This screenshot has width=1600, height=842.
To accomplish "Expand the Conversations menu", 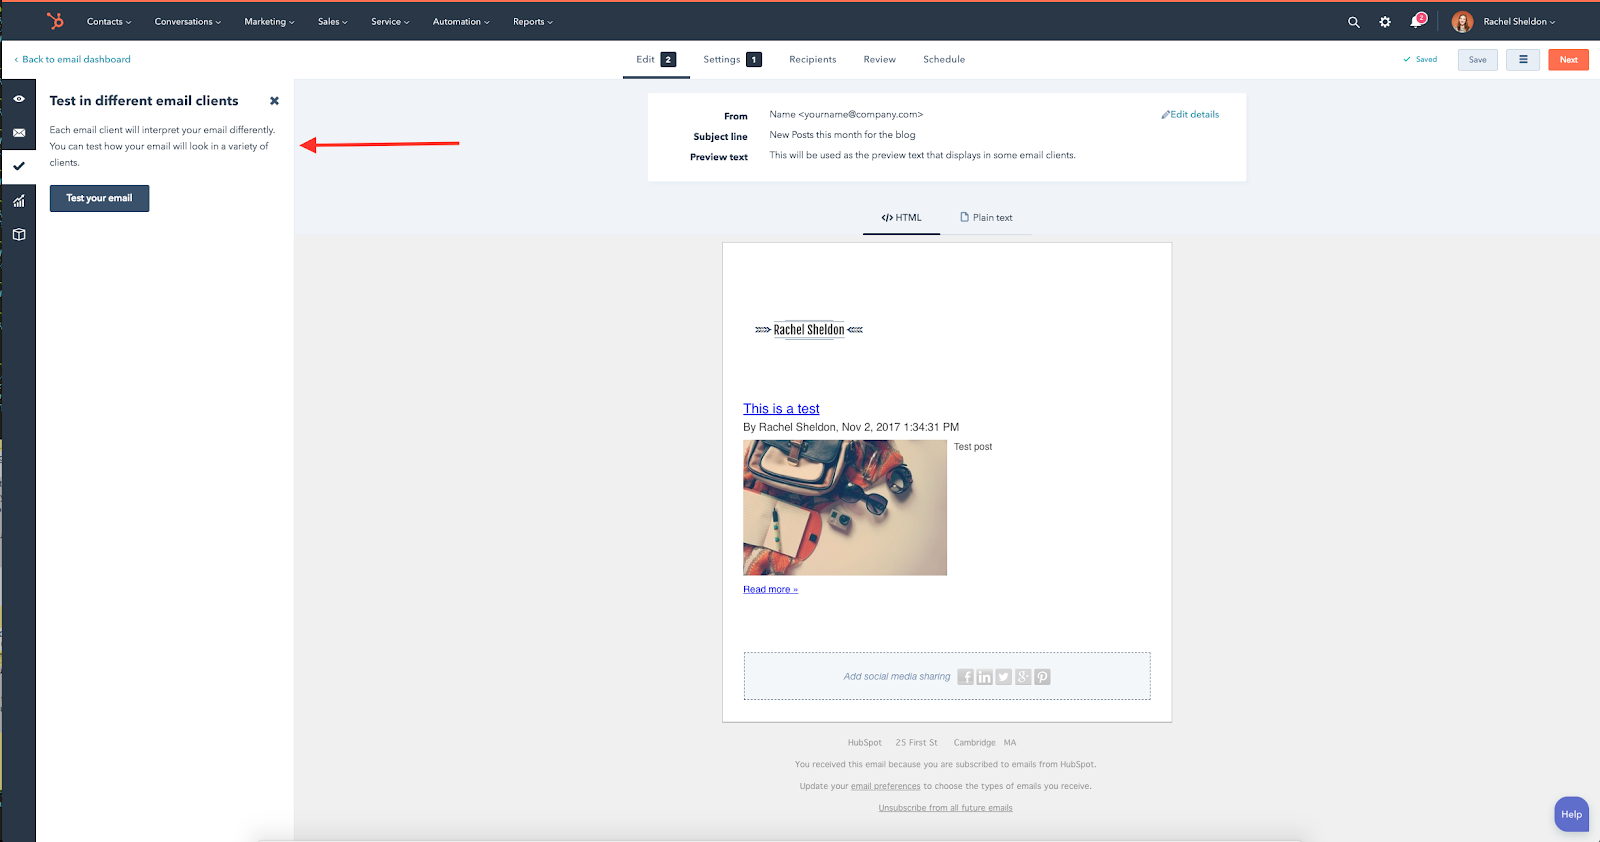I will click(188, 22).
